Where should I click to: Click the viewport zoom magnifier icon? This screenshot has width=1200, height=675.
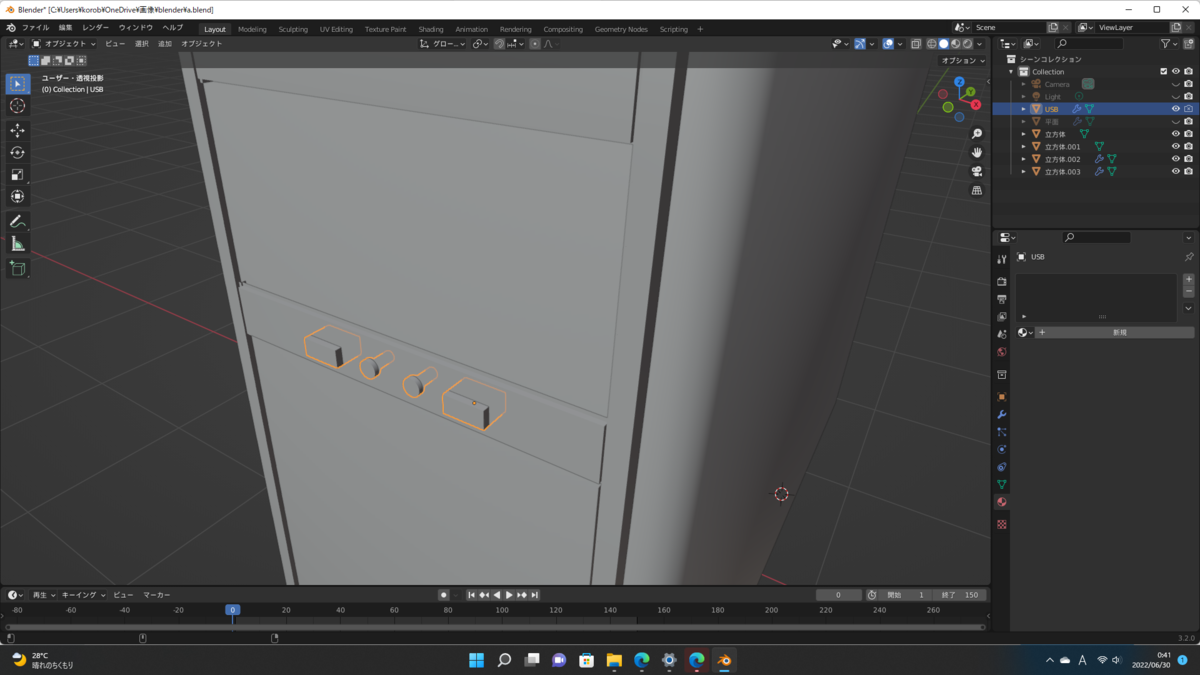pos(977,134)
